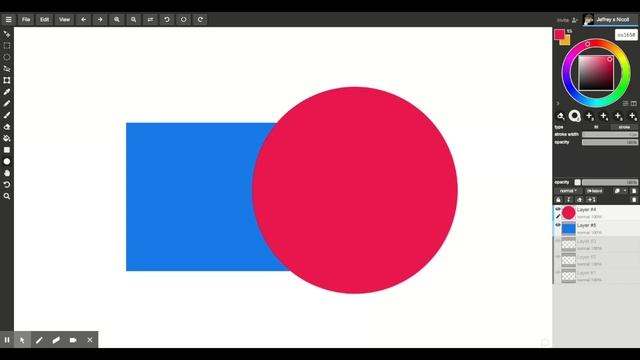Screen dimensions: 640x360
Task: Switch to the color sliders view icon
Action: (626, 104)
